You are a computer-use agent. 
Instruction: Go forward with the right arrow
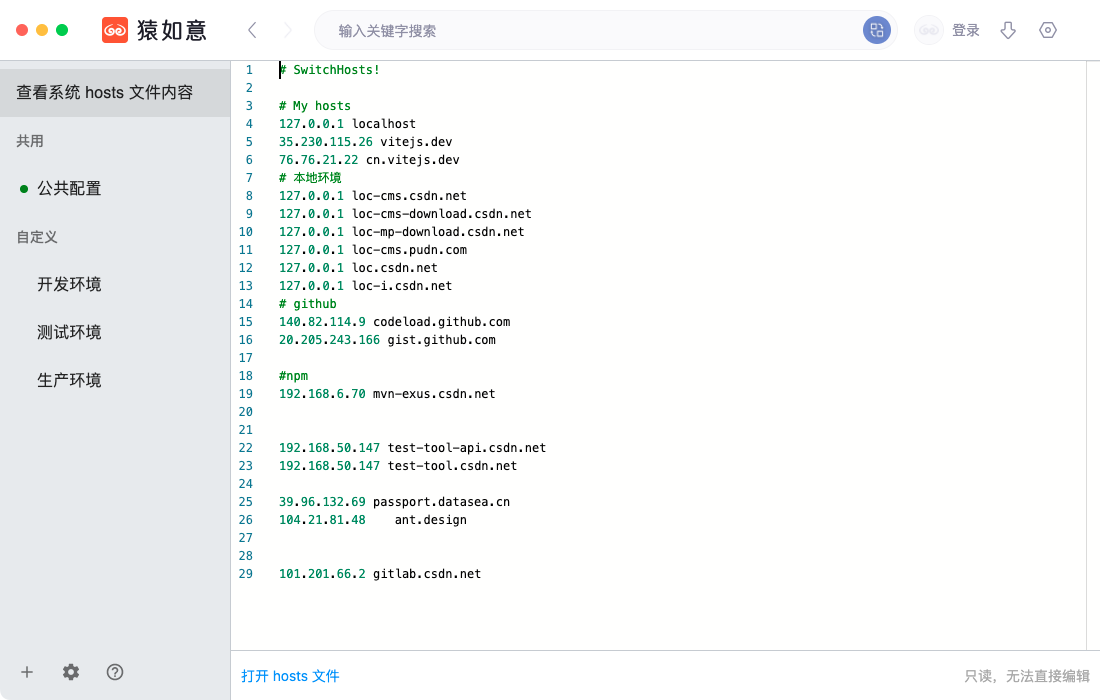tap(287, 30)
